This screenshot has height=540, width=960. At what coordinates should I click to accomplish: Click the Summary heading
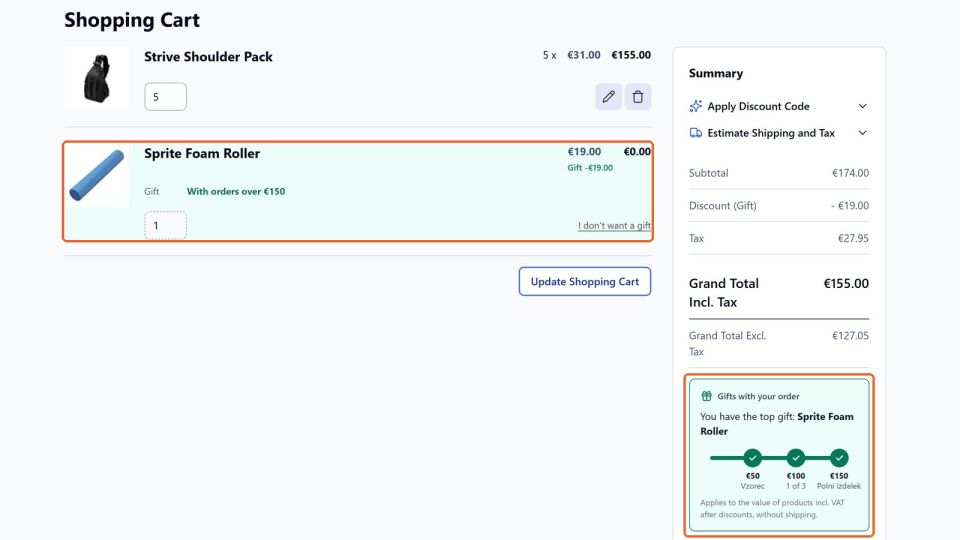[716, 73]
